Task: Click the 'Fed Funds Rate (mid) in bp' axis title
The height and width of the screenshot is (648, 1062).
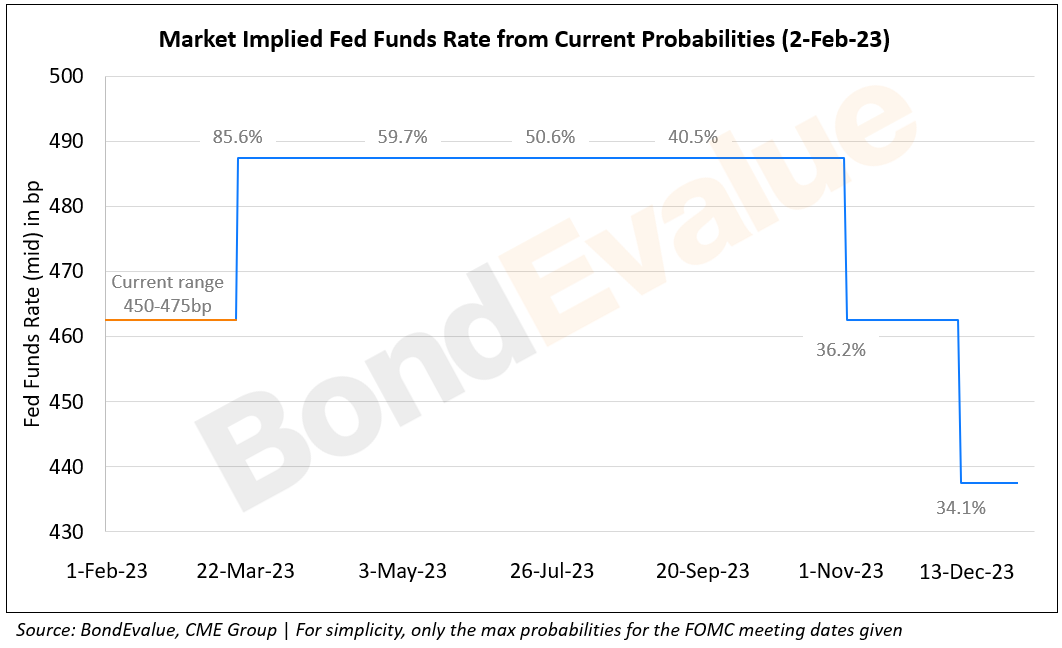Action: tap(33, 304)
